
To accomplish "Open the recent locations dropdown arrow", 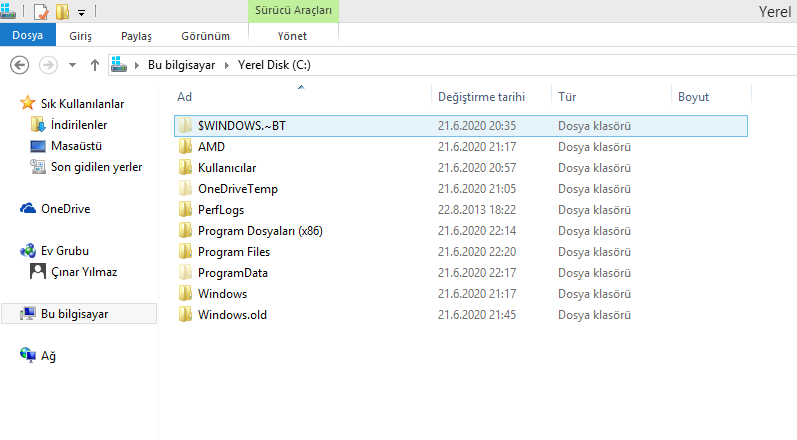I will click(72, 65).
